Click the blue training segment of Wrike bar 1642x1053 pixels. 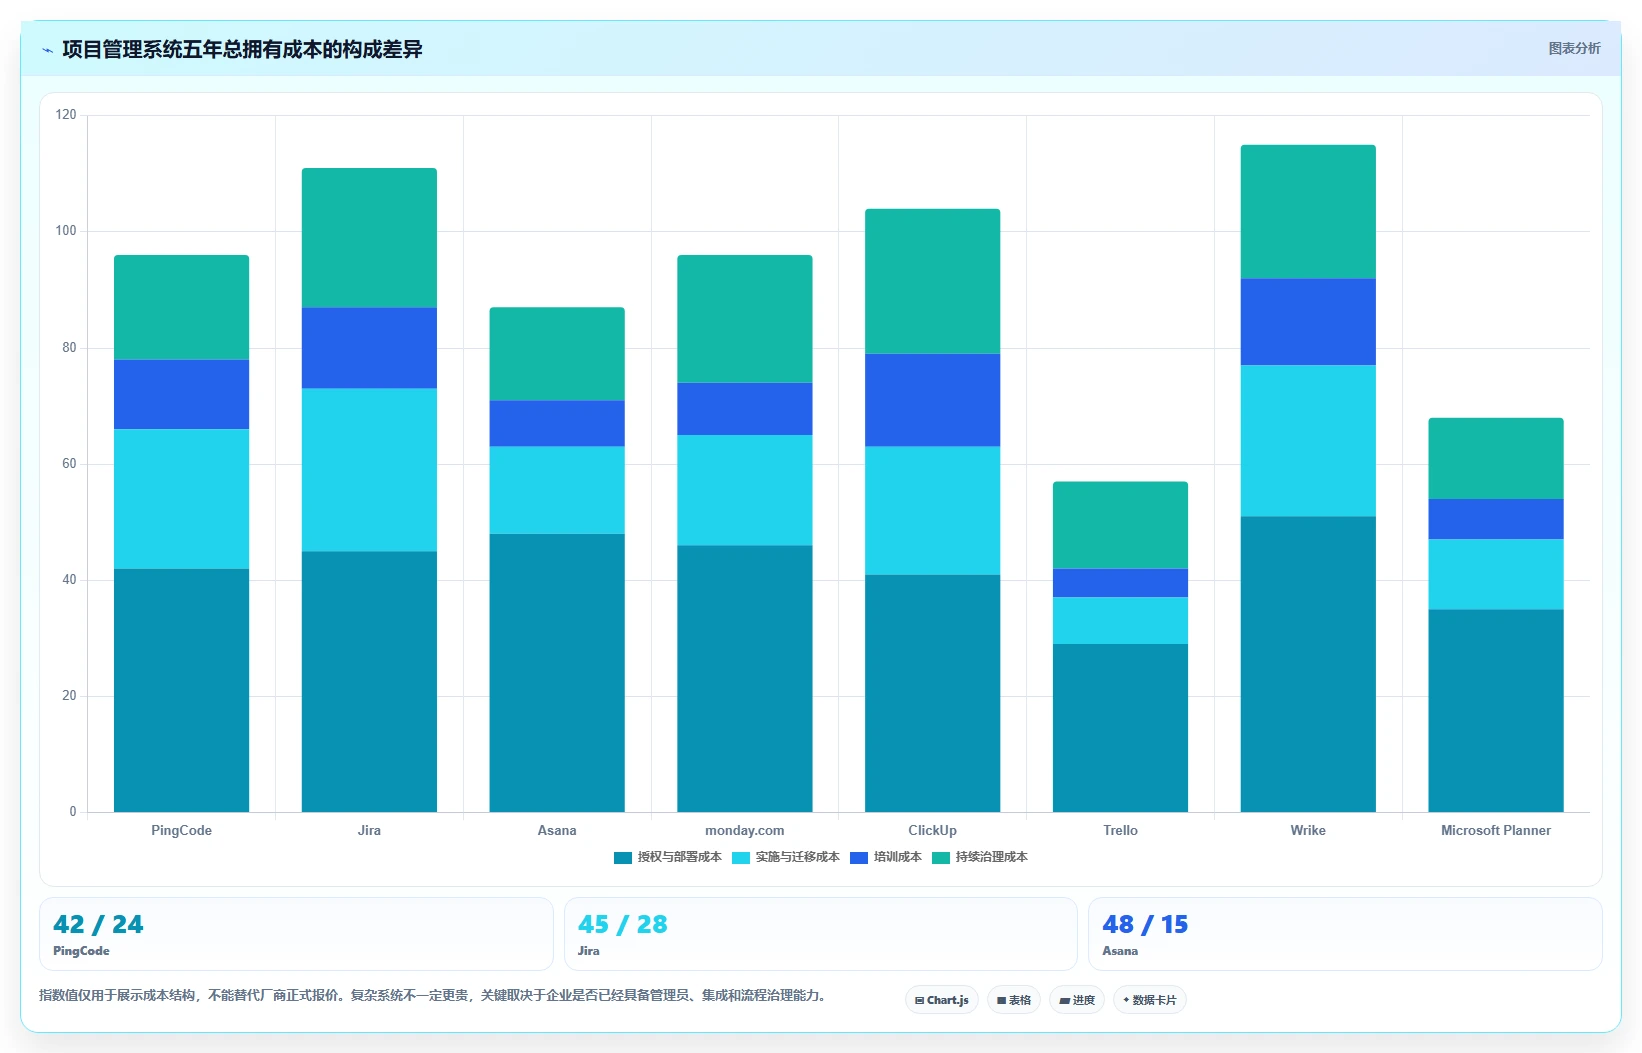pyautogui.click(x=1308, y=322)
